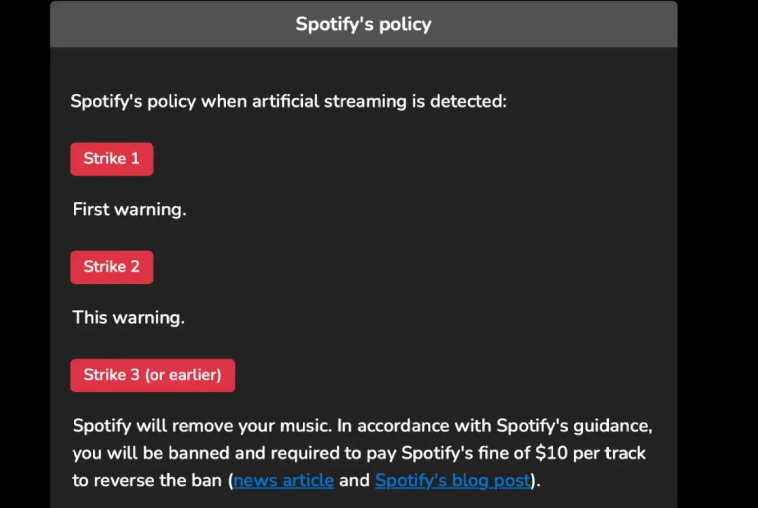Viewport: 758px width, 508px height.
Task: Click the black backdrop right of the dialog
Action: point(718,254)
